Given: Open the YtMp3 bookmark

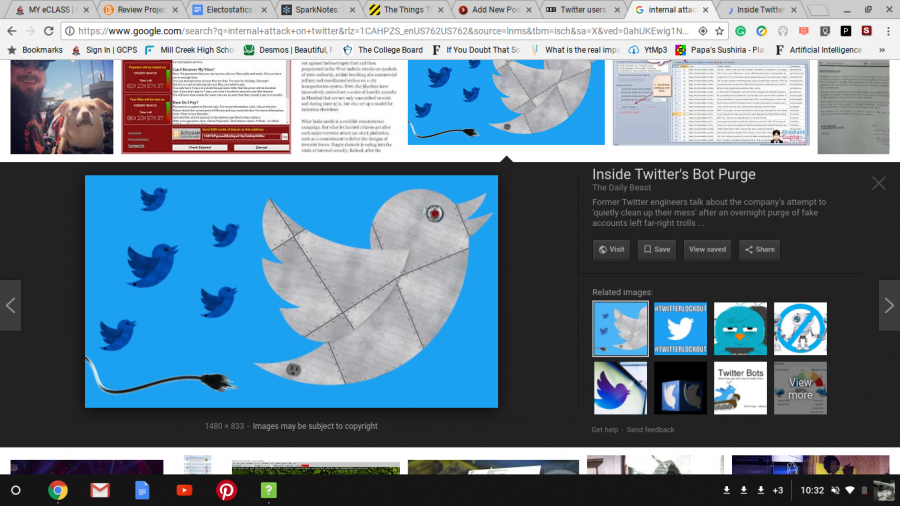Looking at the screenshot, I should (648, 50).
